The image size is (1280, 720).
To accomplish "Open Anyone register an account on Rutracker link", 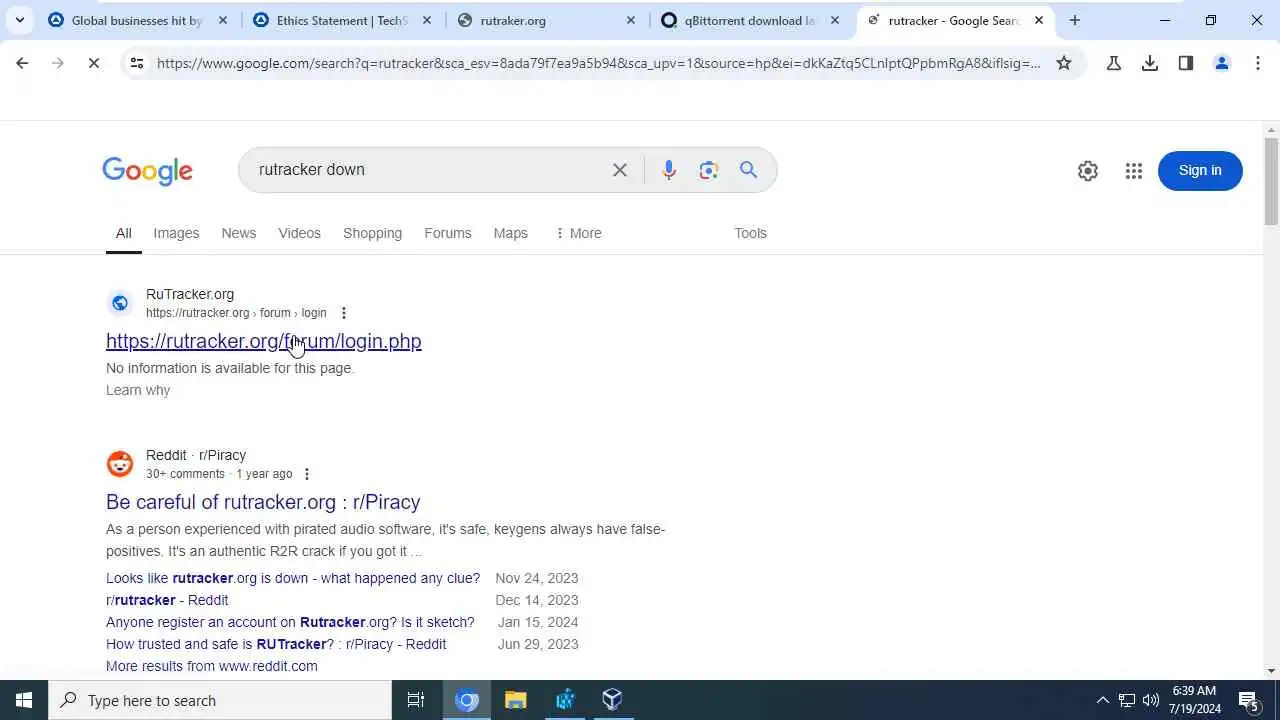I will [x=290, y=622].
